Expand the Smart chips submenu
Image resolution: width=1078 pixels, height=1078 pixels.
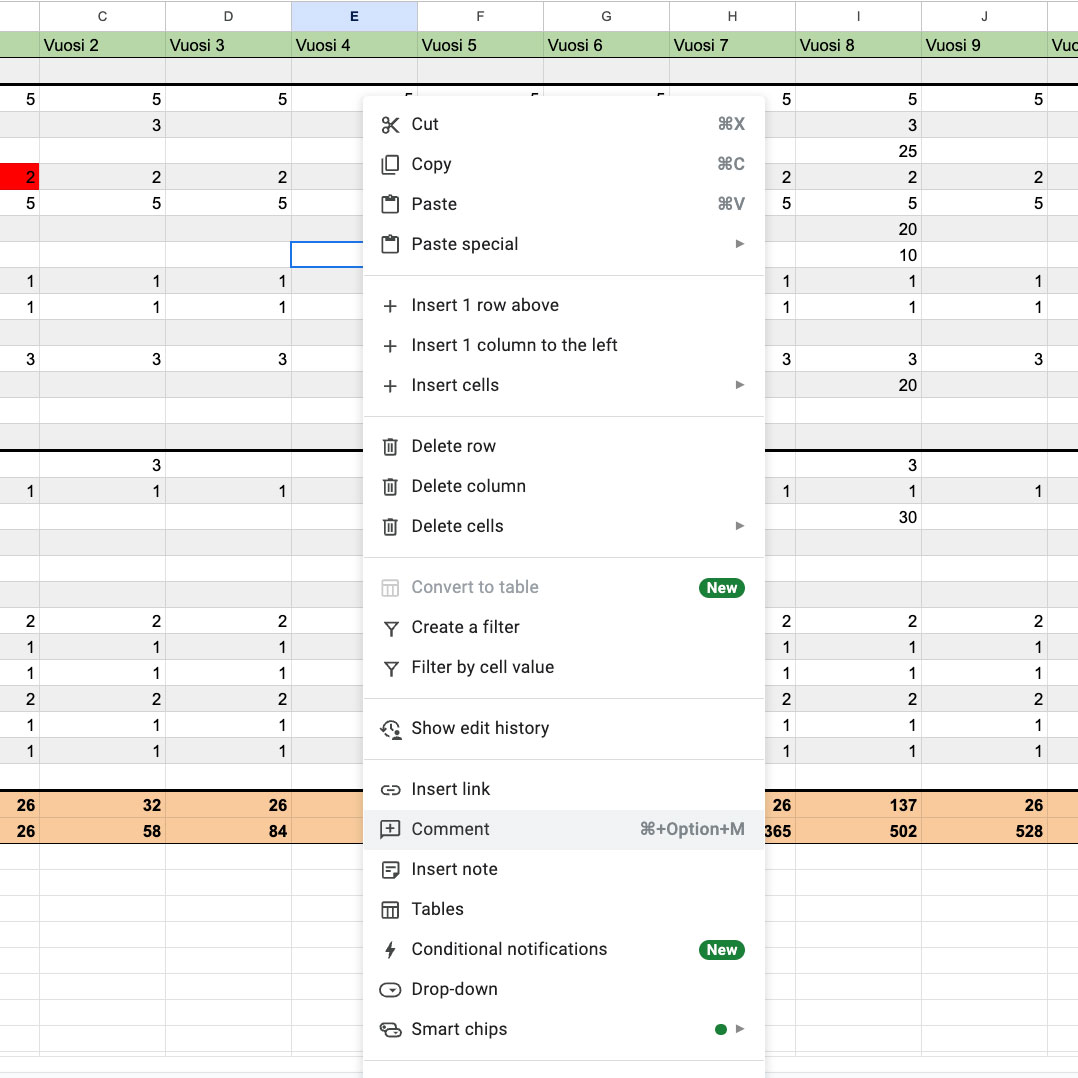740,1029
